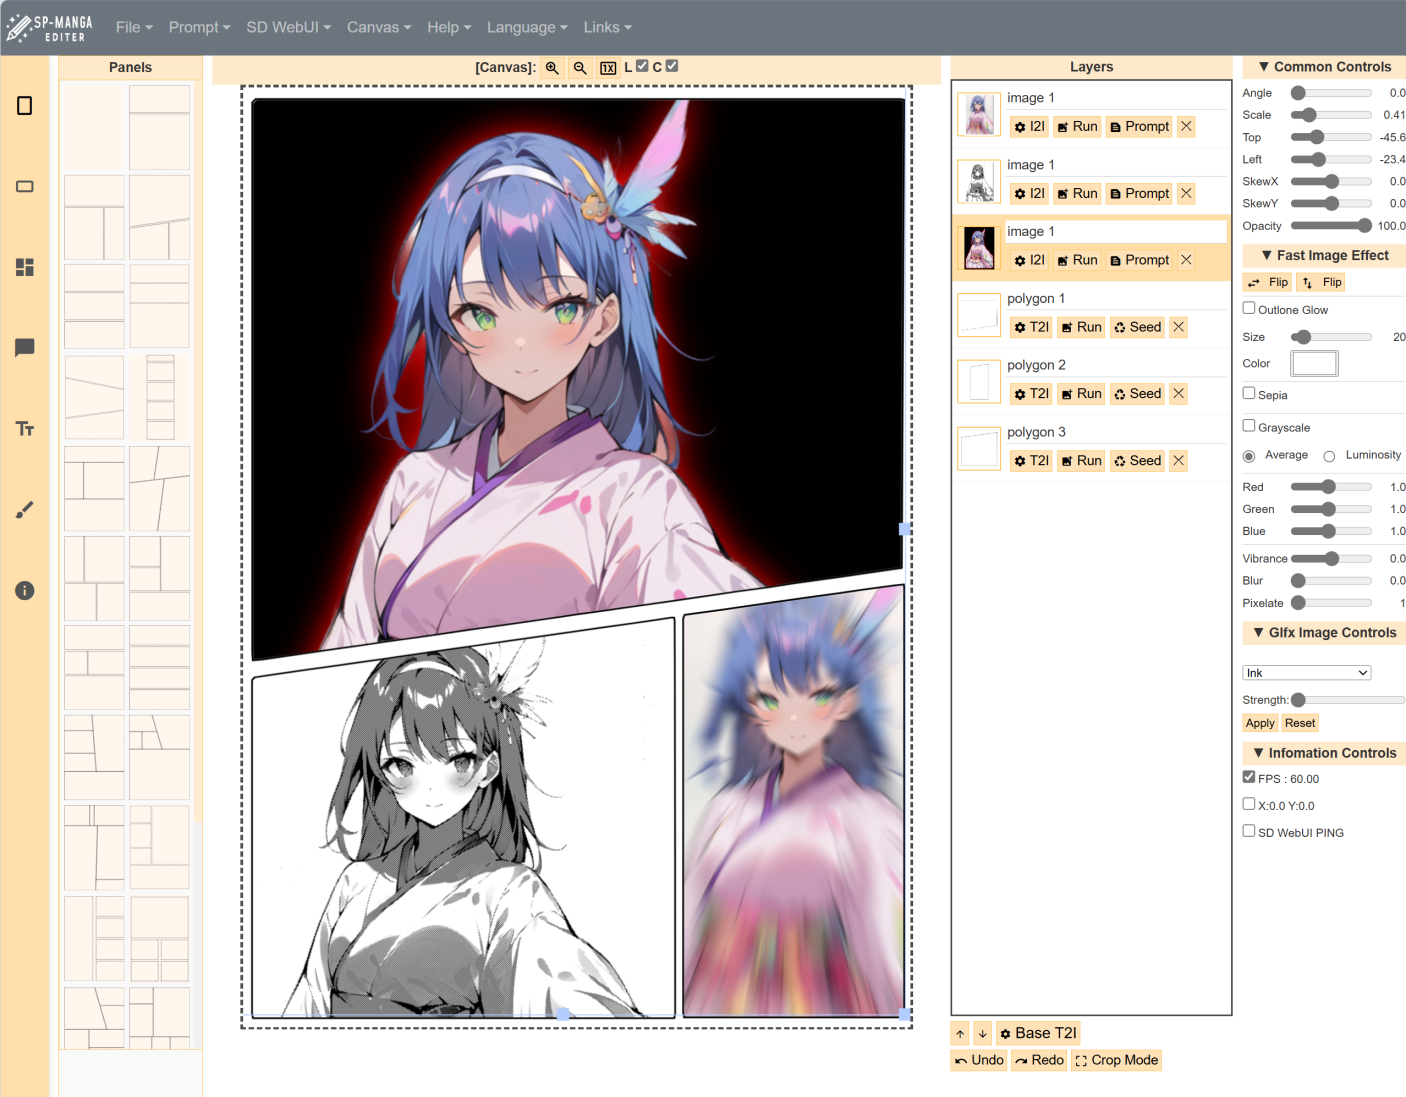Delete the polygon 3 layer
This screenshot has width=1406, height=1097.
pyautogui.click(x=1179, y=461)
